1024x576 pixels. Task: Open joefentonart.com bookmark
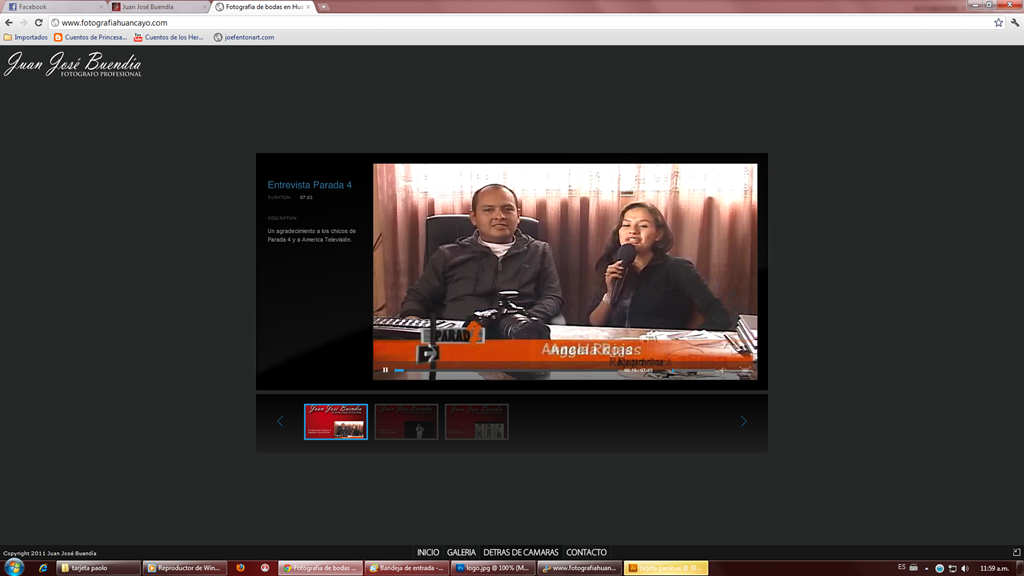pyautogui.click(x=244, y=37)
